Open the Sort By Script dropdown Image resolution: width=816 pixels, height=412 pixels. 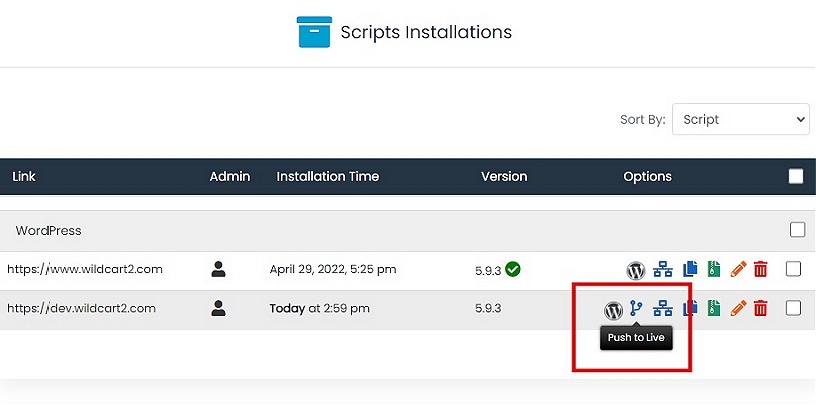740,119
